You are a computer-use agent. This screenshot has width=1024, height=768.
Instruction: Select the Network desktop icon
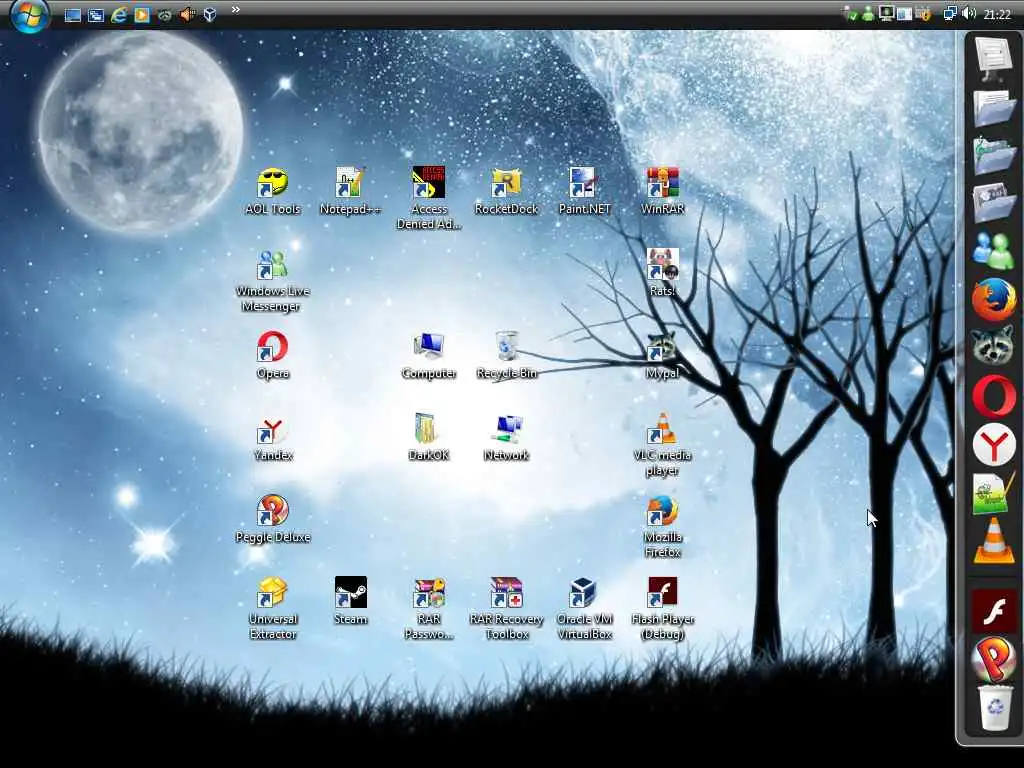pyautogui.click(x=506, y=438)
